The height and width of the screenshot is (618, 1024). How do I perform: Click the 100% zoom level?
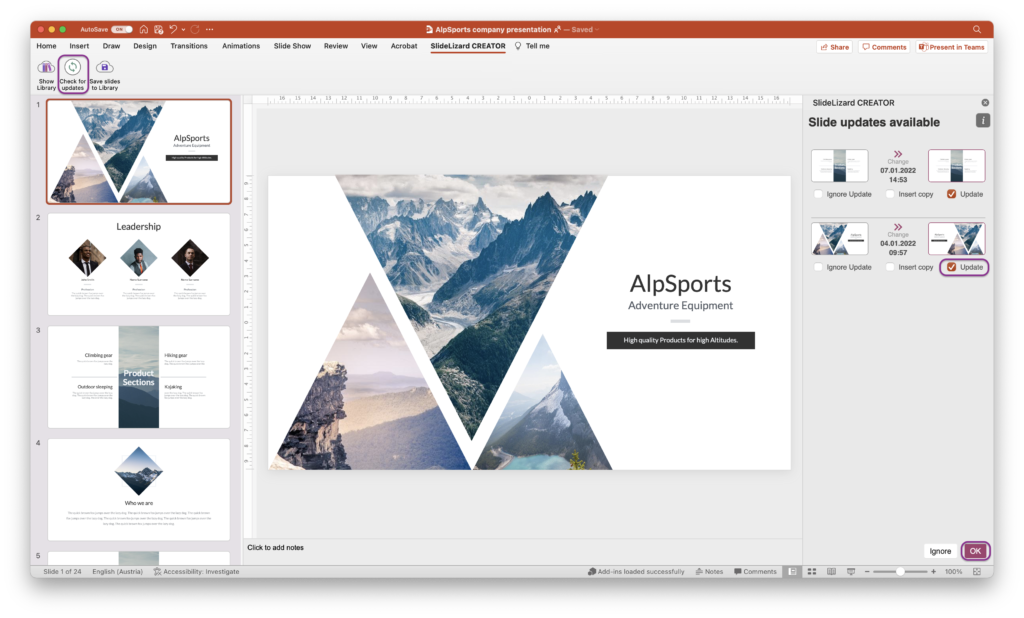pos(953,572)
